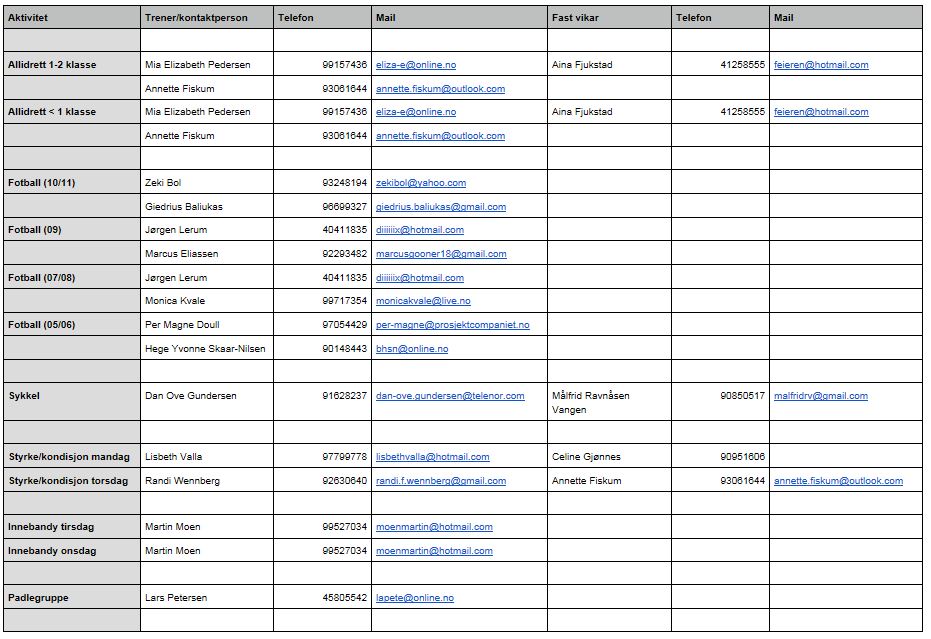Select the Padlegruppe activity cell
931x639 pixels.
[72, 597]
